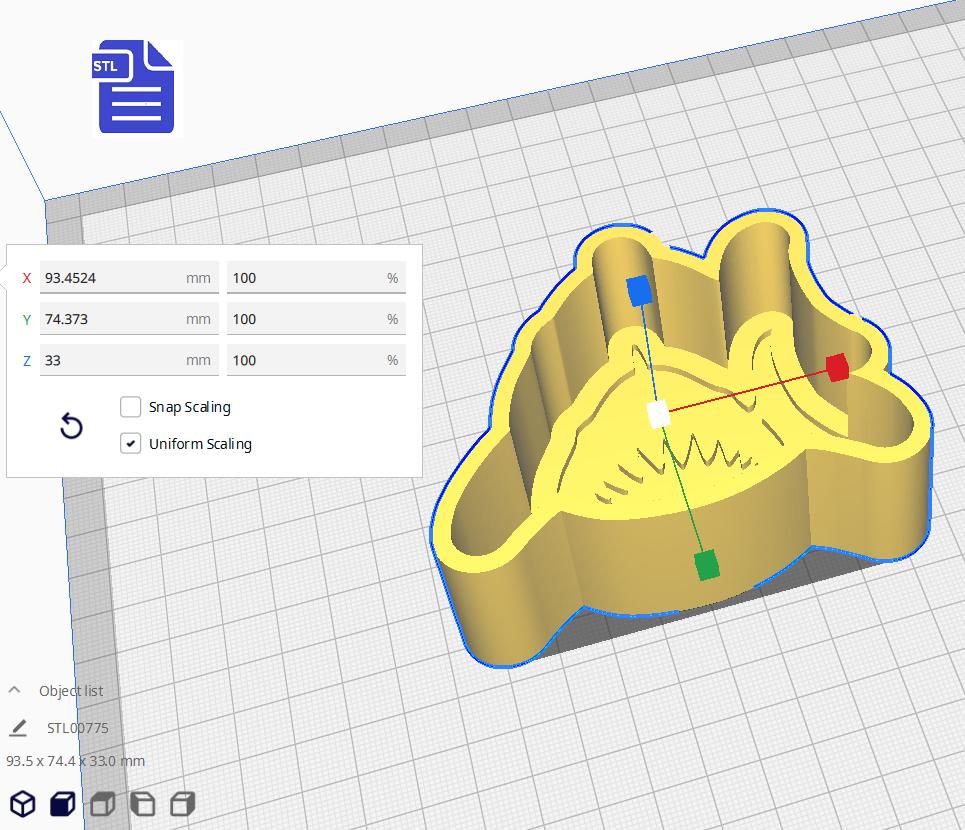Switch to the front view cube
This screenshot has height=830, width=965.
(63, 804)
